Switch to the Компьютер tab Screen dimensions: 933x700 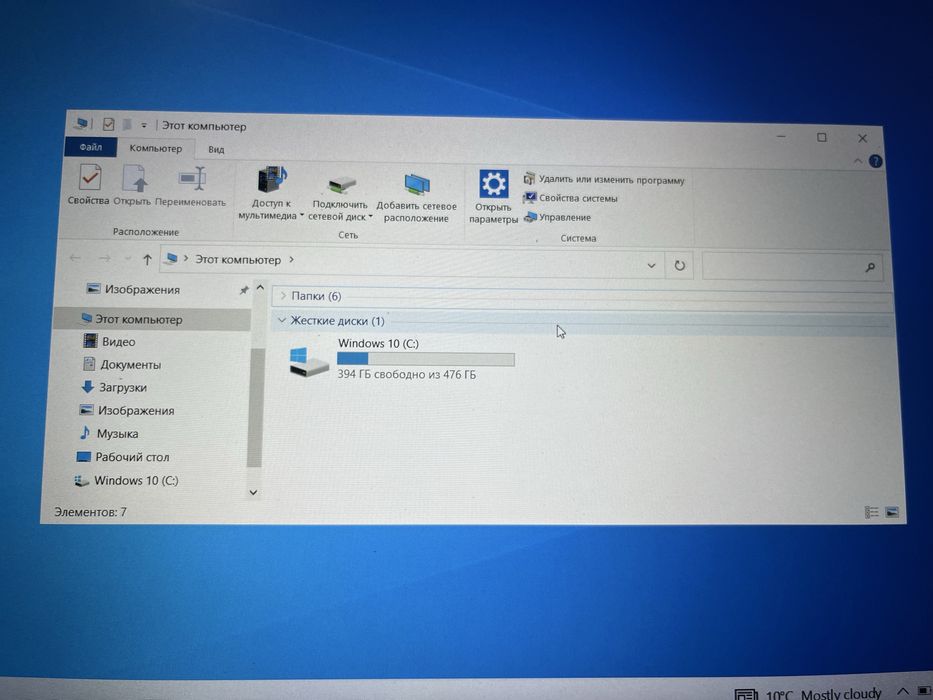(156, 148)
